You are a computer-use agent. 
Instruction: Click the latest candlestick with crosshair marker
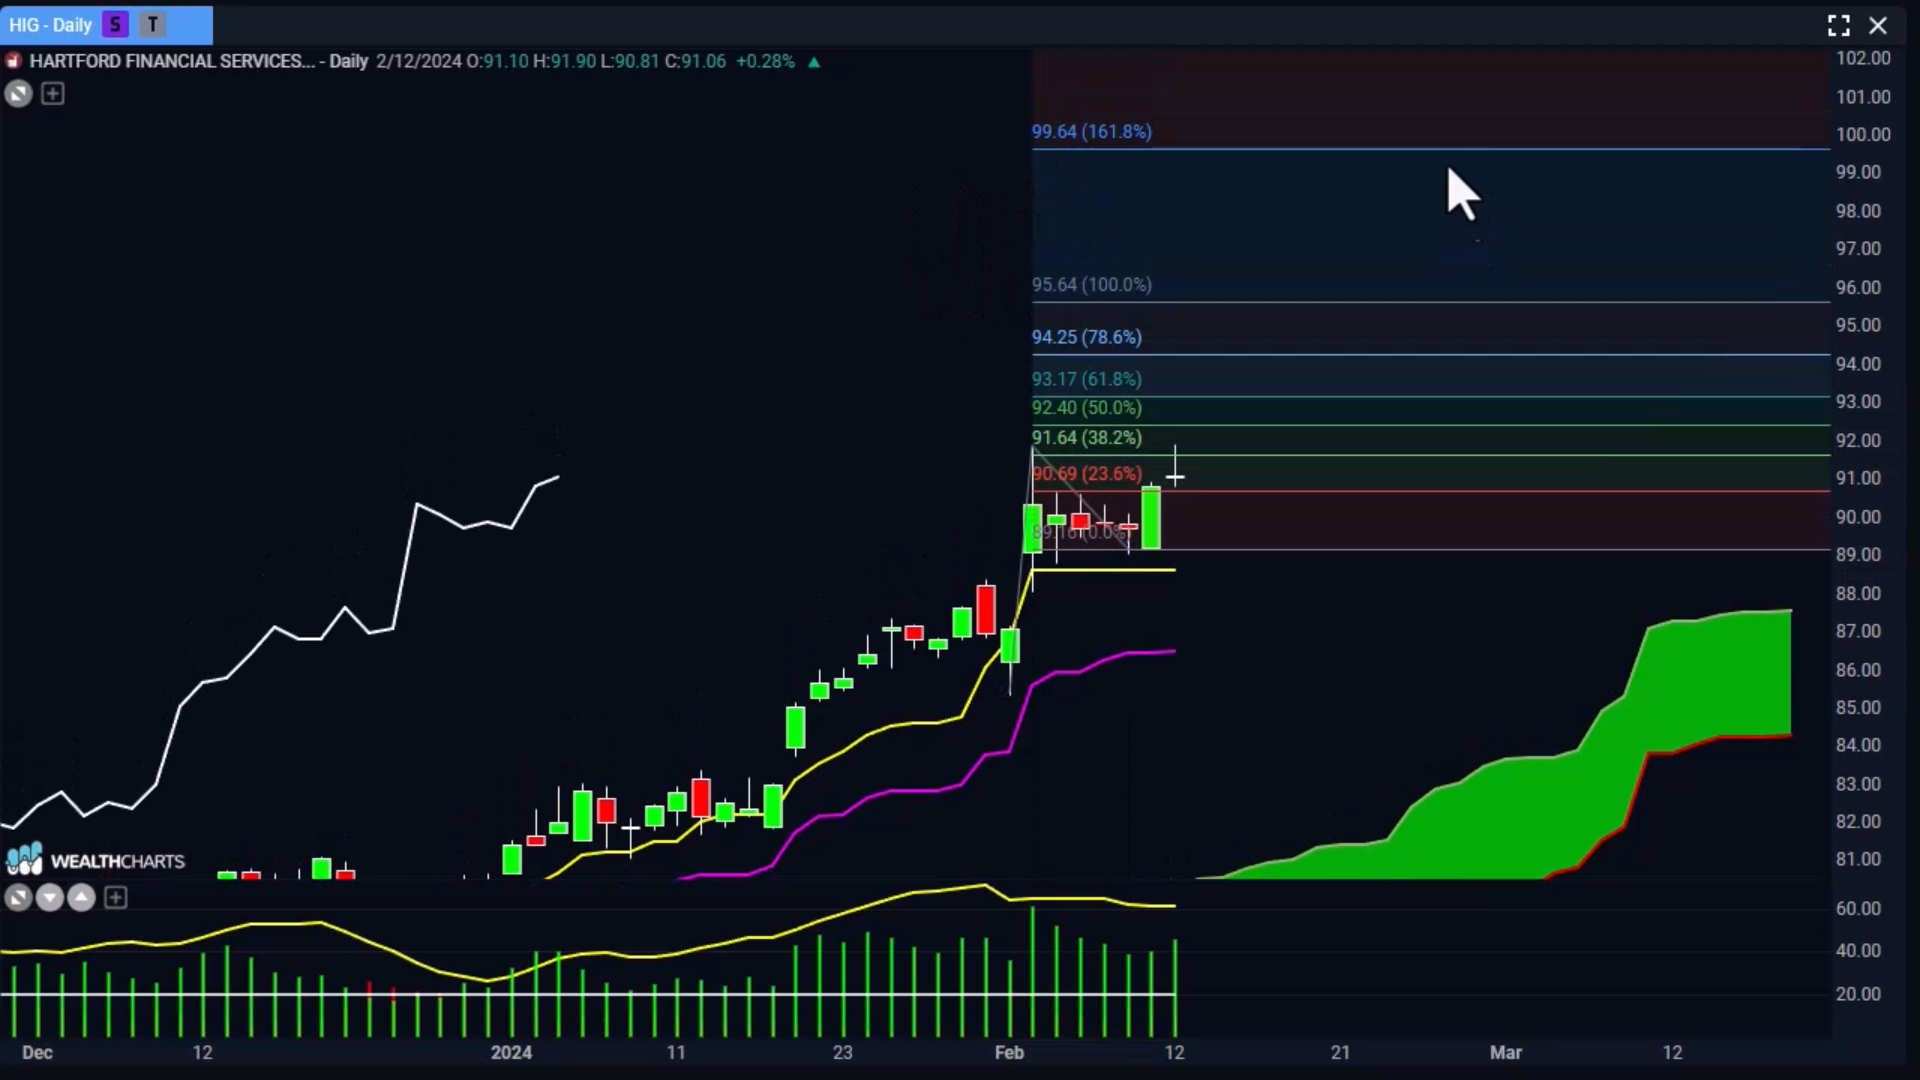tap(1175, 478)
